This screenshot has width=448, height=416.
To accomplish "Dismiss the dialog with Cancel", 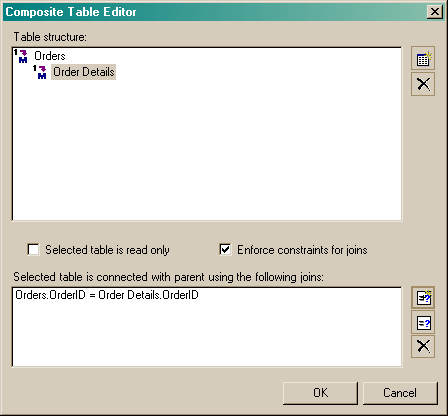I will 400,393.
